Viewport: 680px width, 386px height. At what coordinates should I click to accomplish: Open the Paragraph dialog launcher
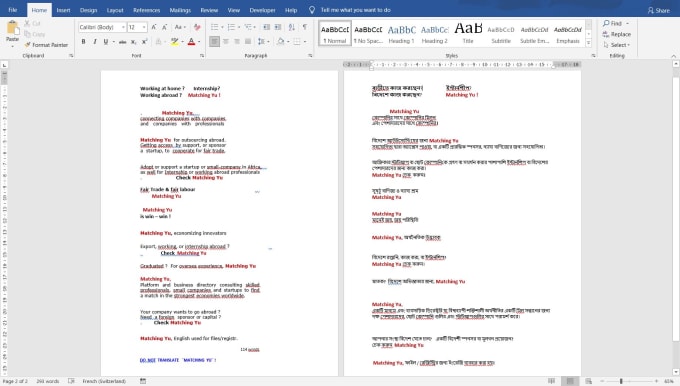click(x=310, y=56)
